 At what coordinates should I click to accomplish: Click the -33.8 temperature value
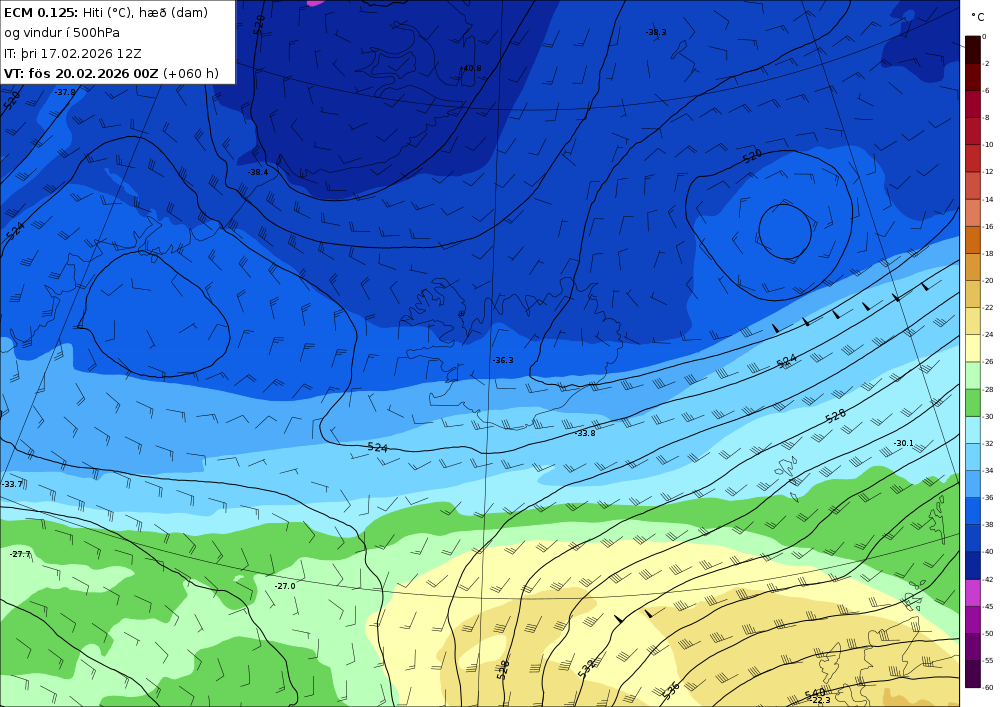tap(585, 433)
